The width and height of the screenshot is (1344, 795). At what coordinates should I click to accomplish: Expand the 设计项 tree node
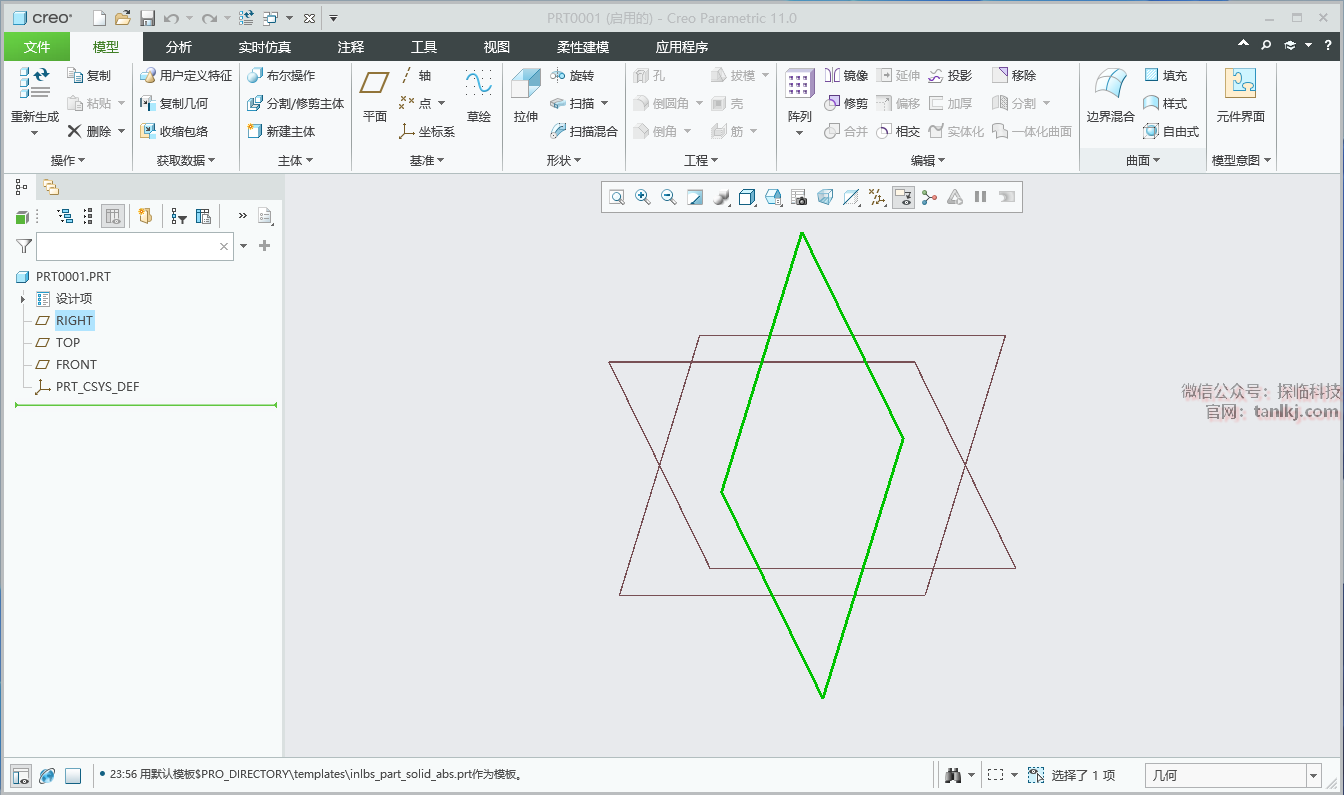tap(23, 299)
